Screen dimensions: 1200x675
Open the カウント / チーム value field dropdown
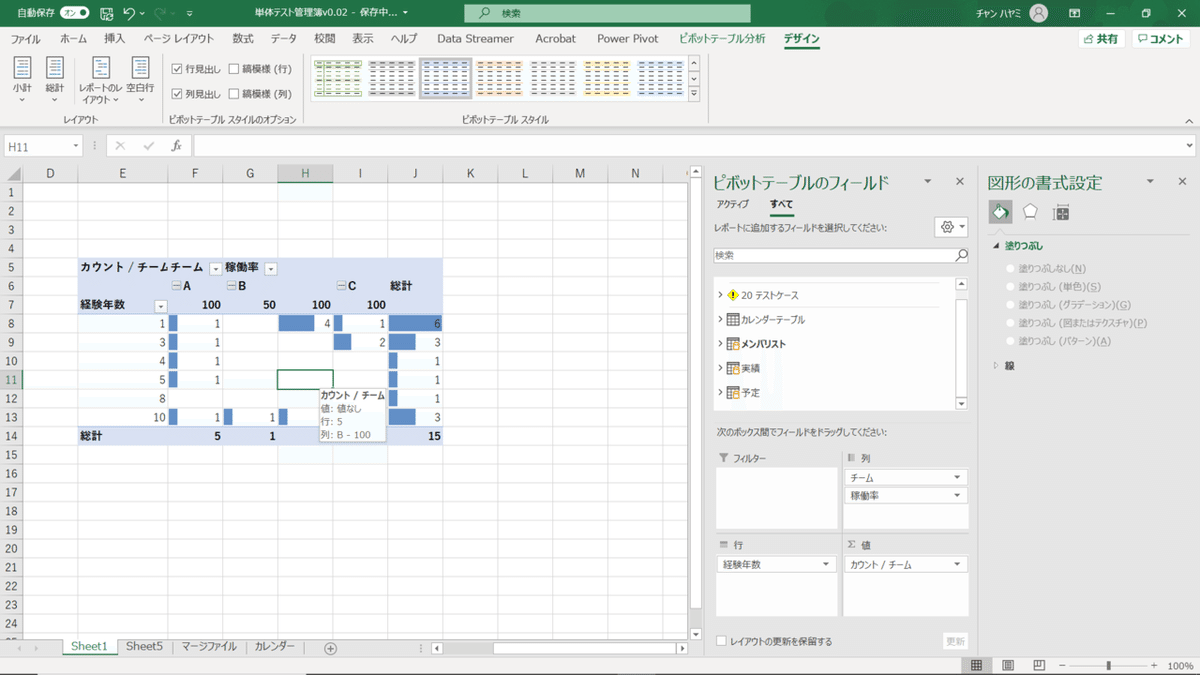tap(958, 565)
